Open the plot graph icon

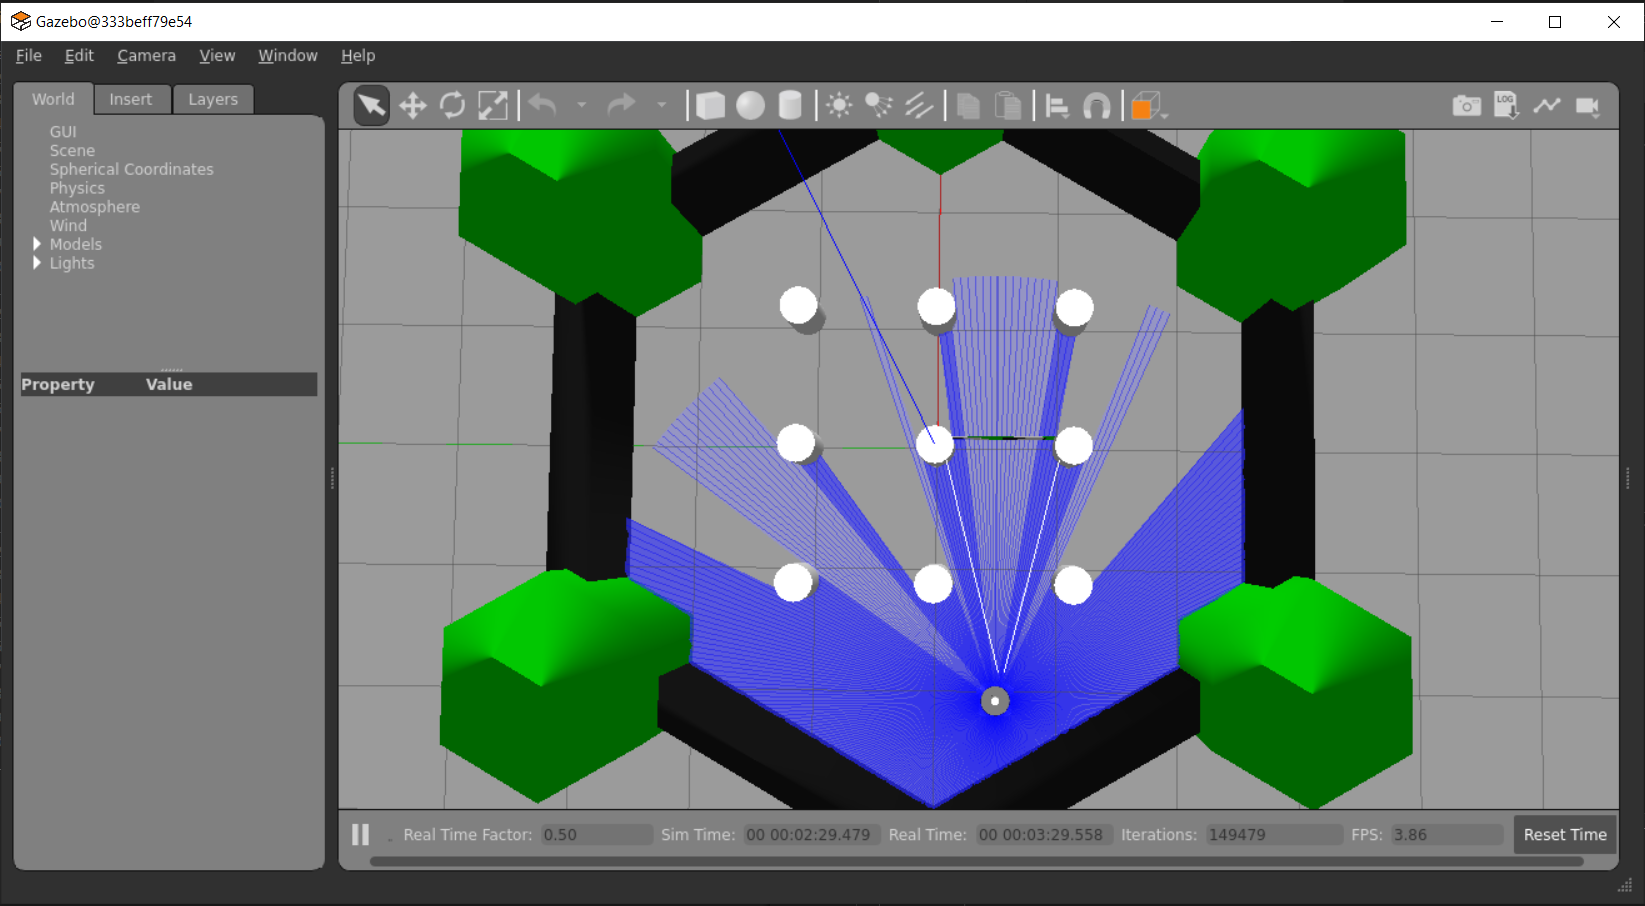tap(1547, 105)
